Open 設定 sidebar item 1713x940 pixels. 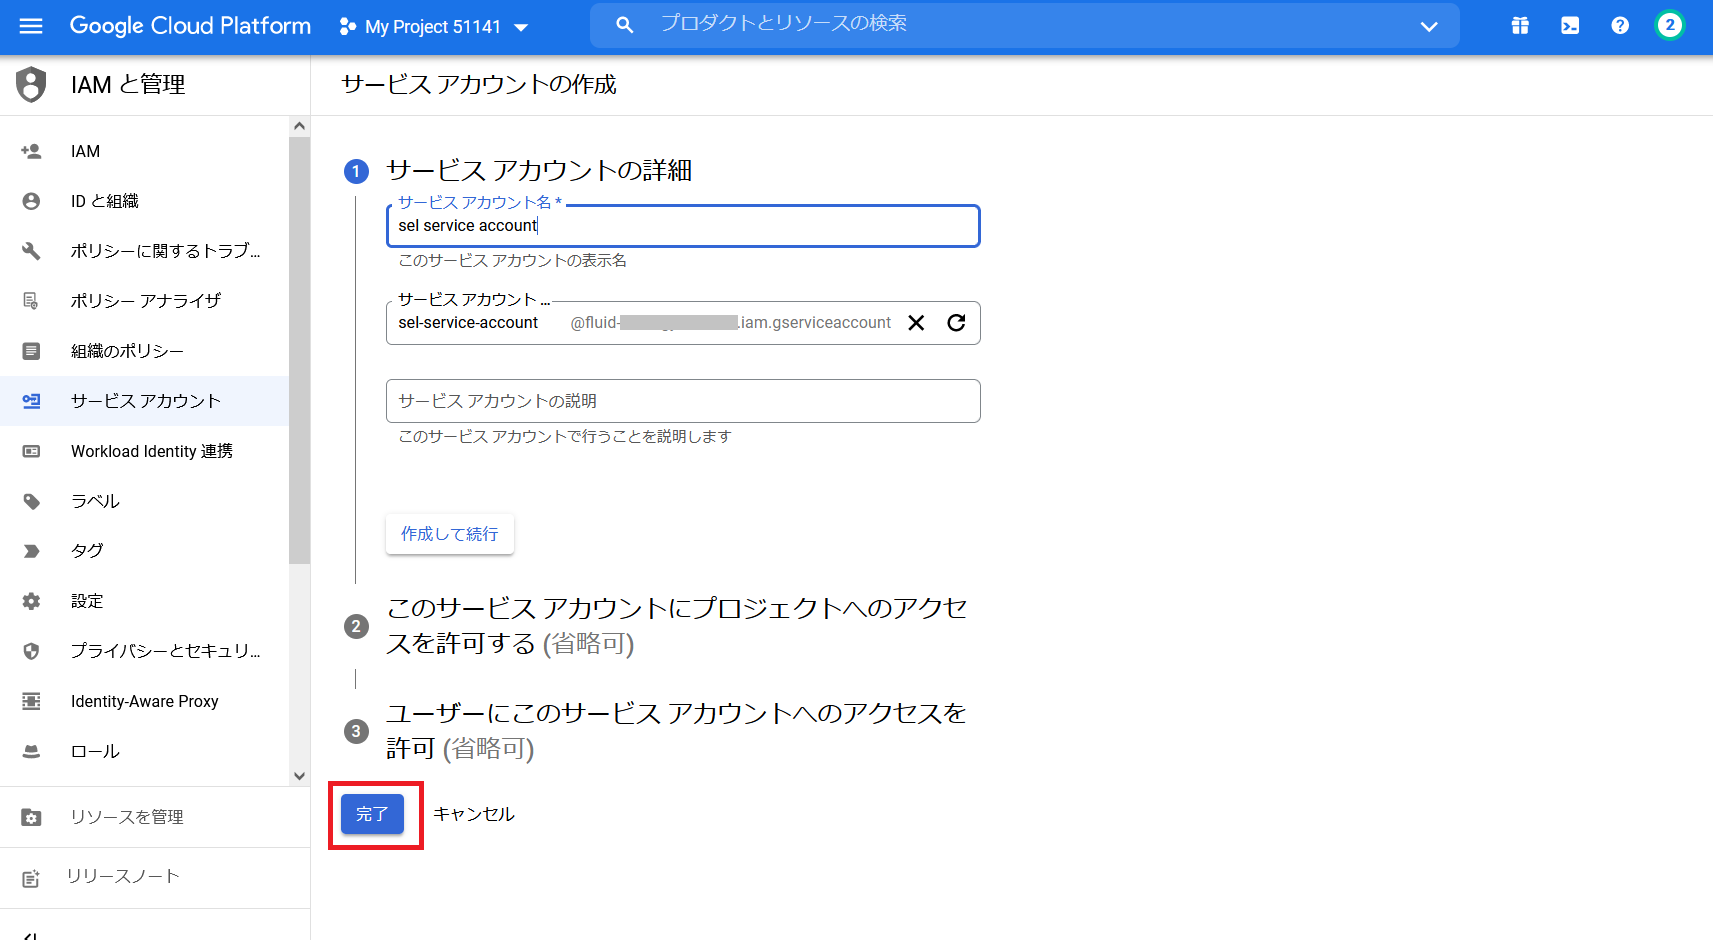pyautogui.click(x=144, y=601)
